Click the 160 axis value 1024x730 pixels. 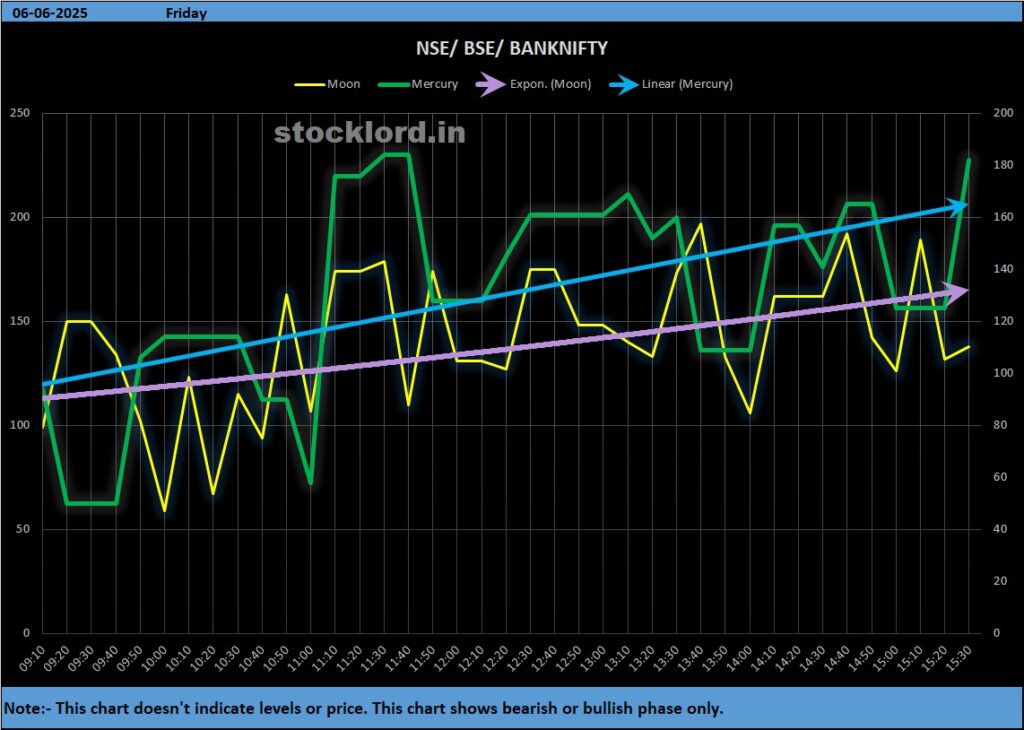1002,217
